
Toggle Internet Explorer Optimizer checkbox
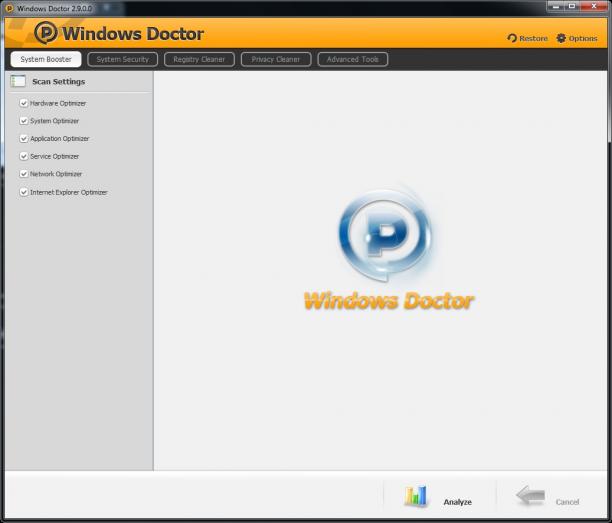(23, 192)
